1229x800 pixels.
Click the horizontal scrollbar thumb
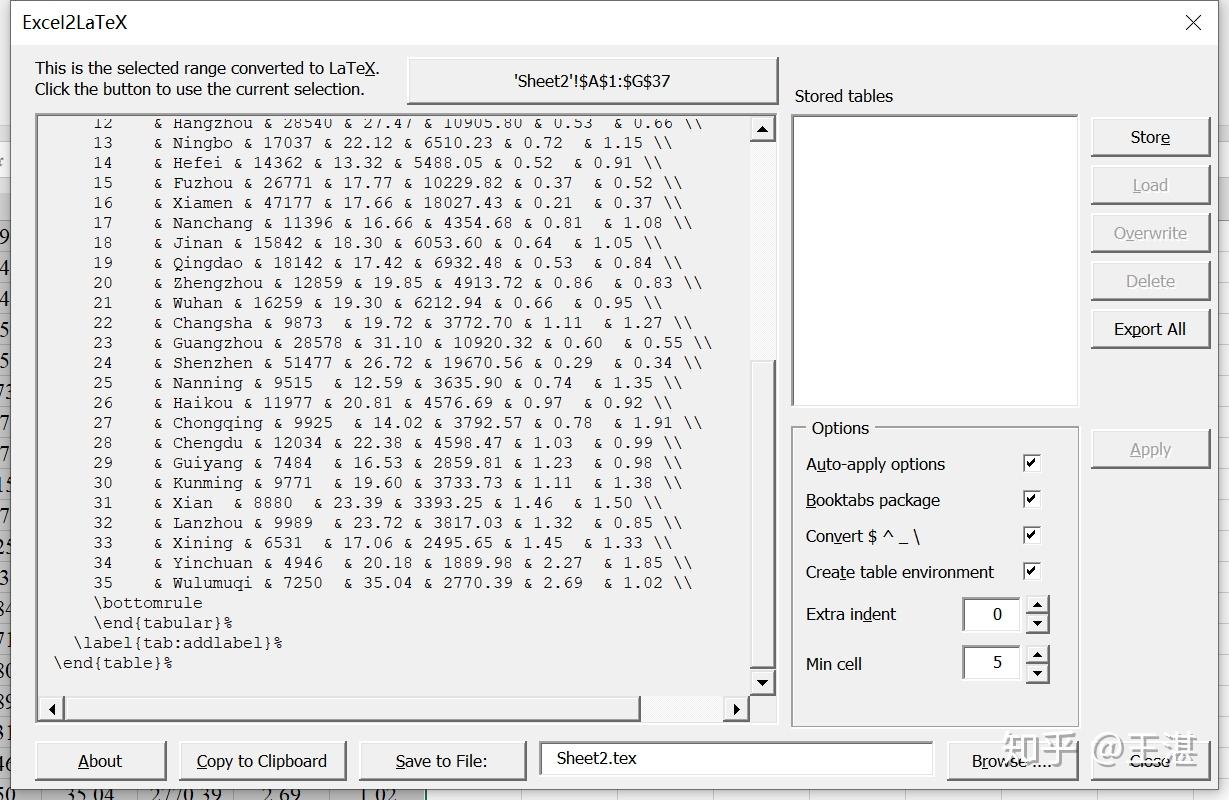pos(352,709)
